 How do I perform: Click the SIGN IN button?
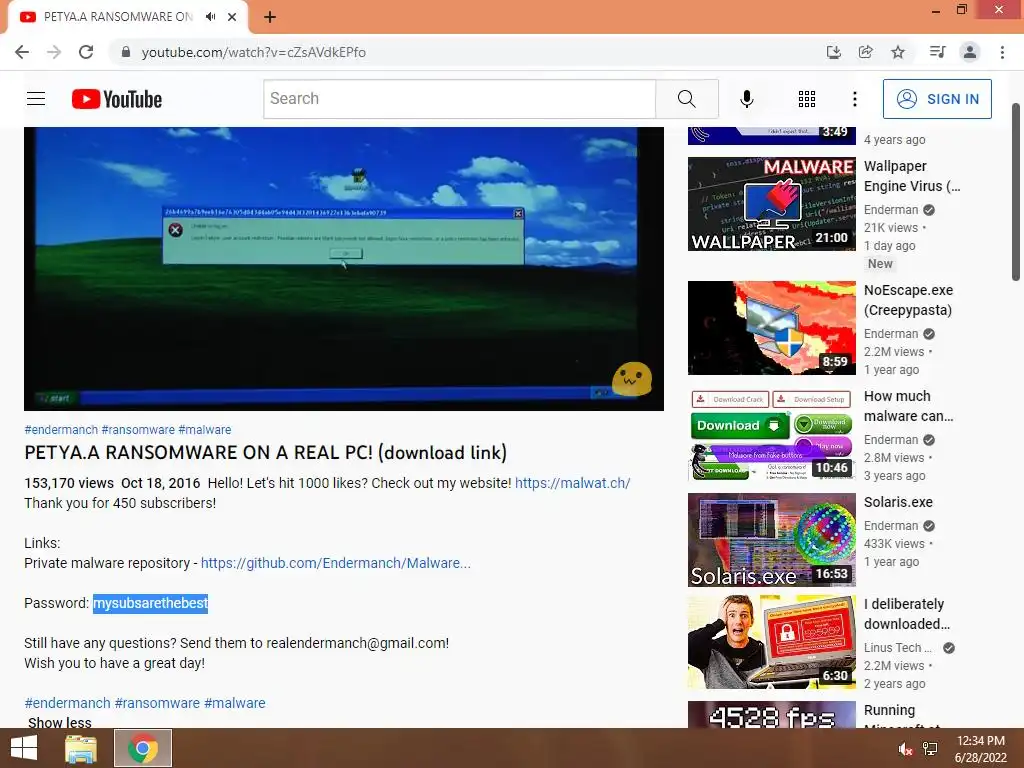tap(937, 99)
